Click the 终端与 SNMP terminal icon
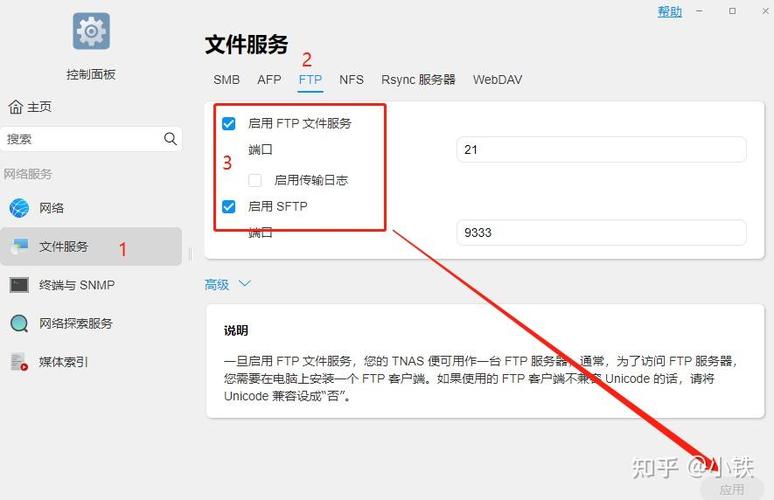Viewport: 774px width, 500px height. pyautogui.click(x=19, y=285)
